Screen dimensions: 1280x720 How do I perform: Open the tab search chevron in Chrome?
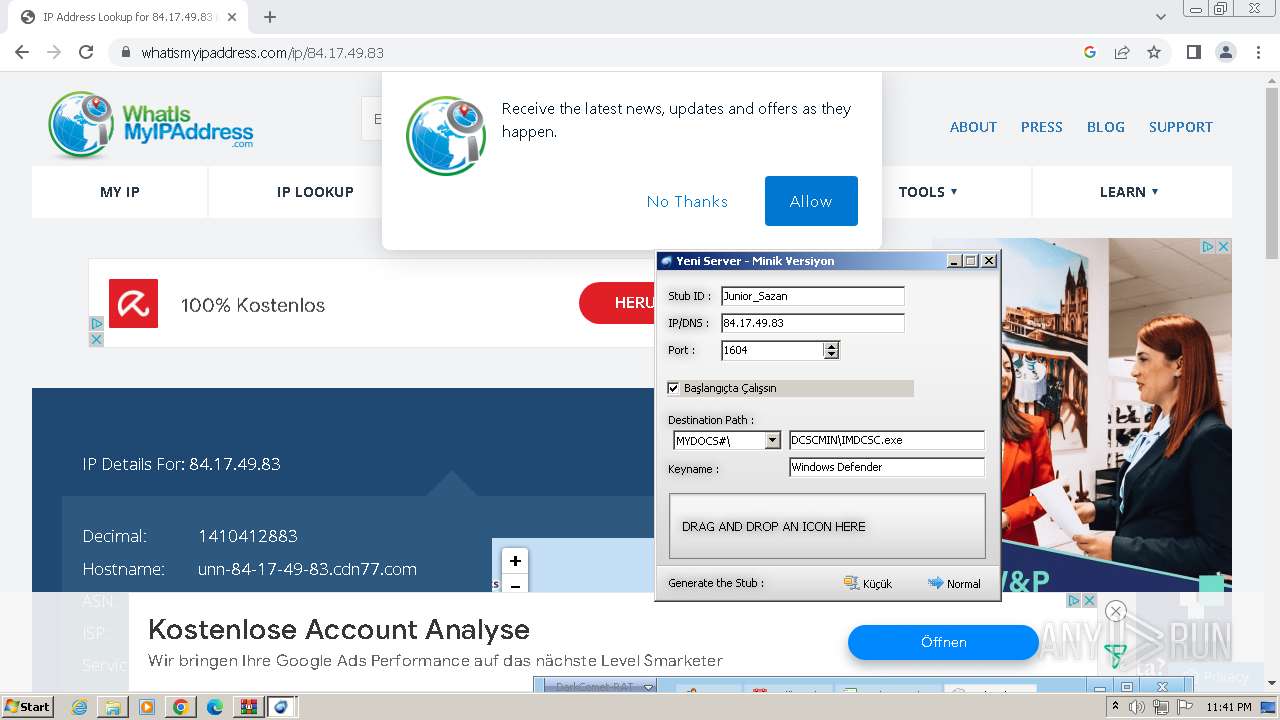point(1161,17)
